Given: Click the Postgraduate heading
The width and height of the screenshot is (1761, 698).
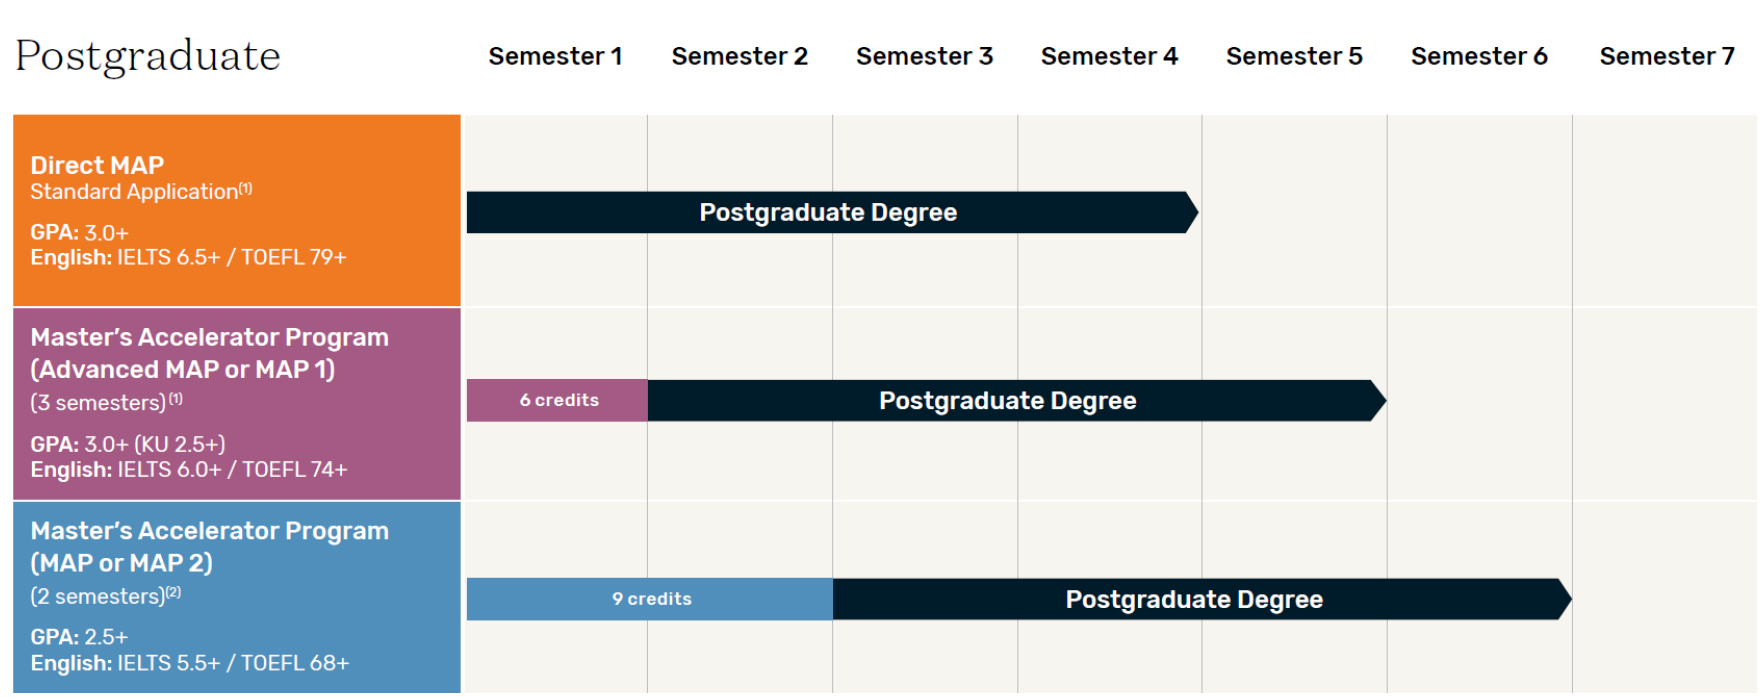Looking at the screenshot, I should (x=148, y=57).
